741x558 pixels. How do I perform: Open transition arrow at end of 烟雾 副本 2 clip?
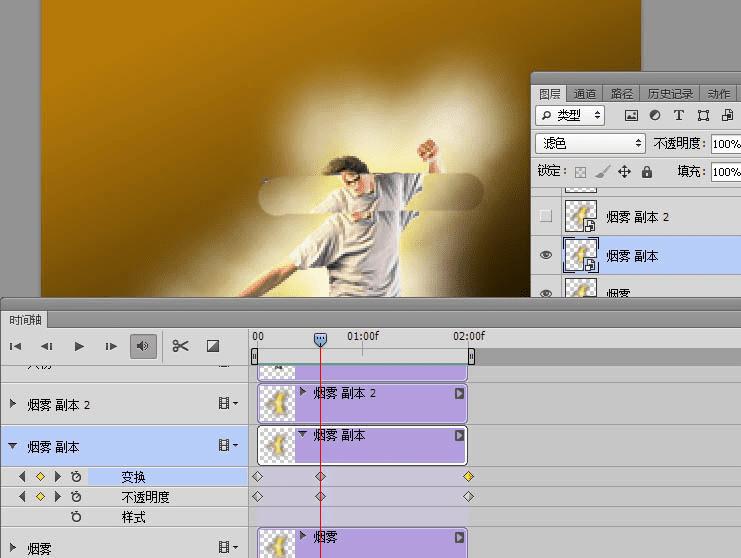(459, 393)
